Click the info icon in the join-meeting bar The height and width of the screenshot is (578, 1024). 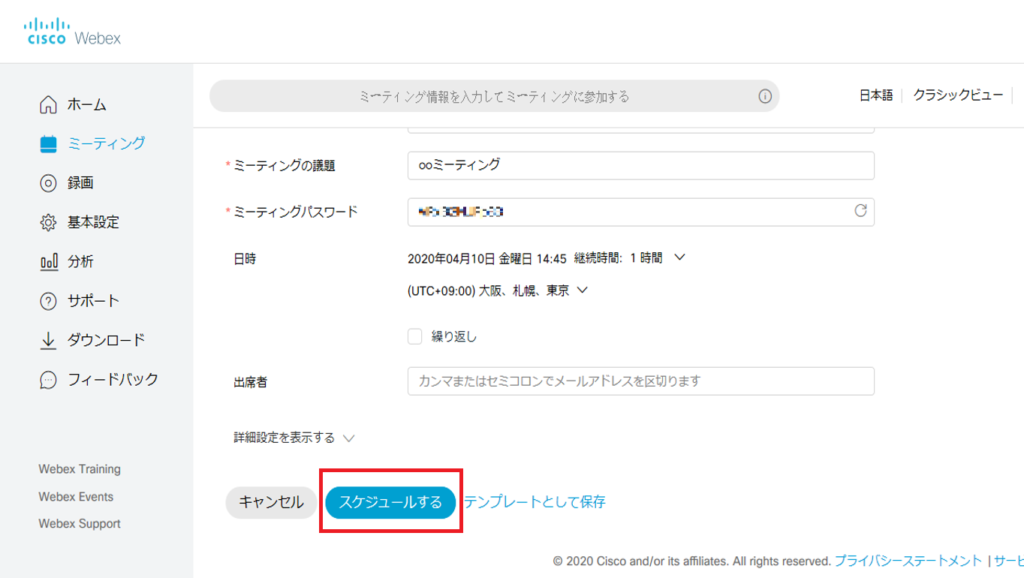tap(765, 97)
